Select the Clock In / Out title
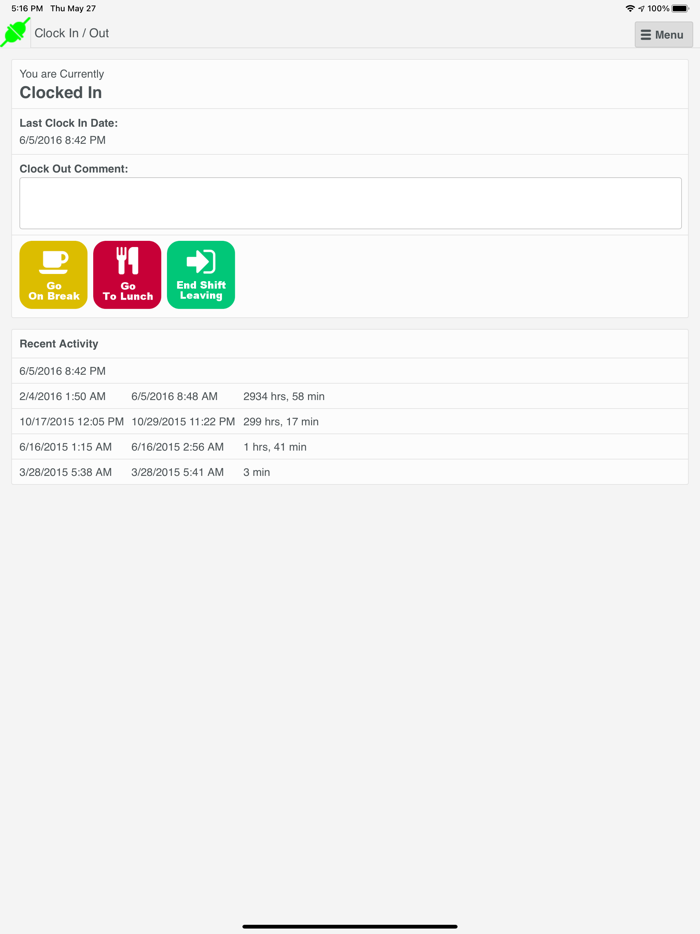 click(x=71, y=33)
